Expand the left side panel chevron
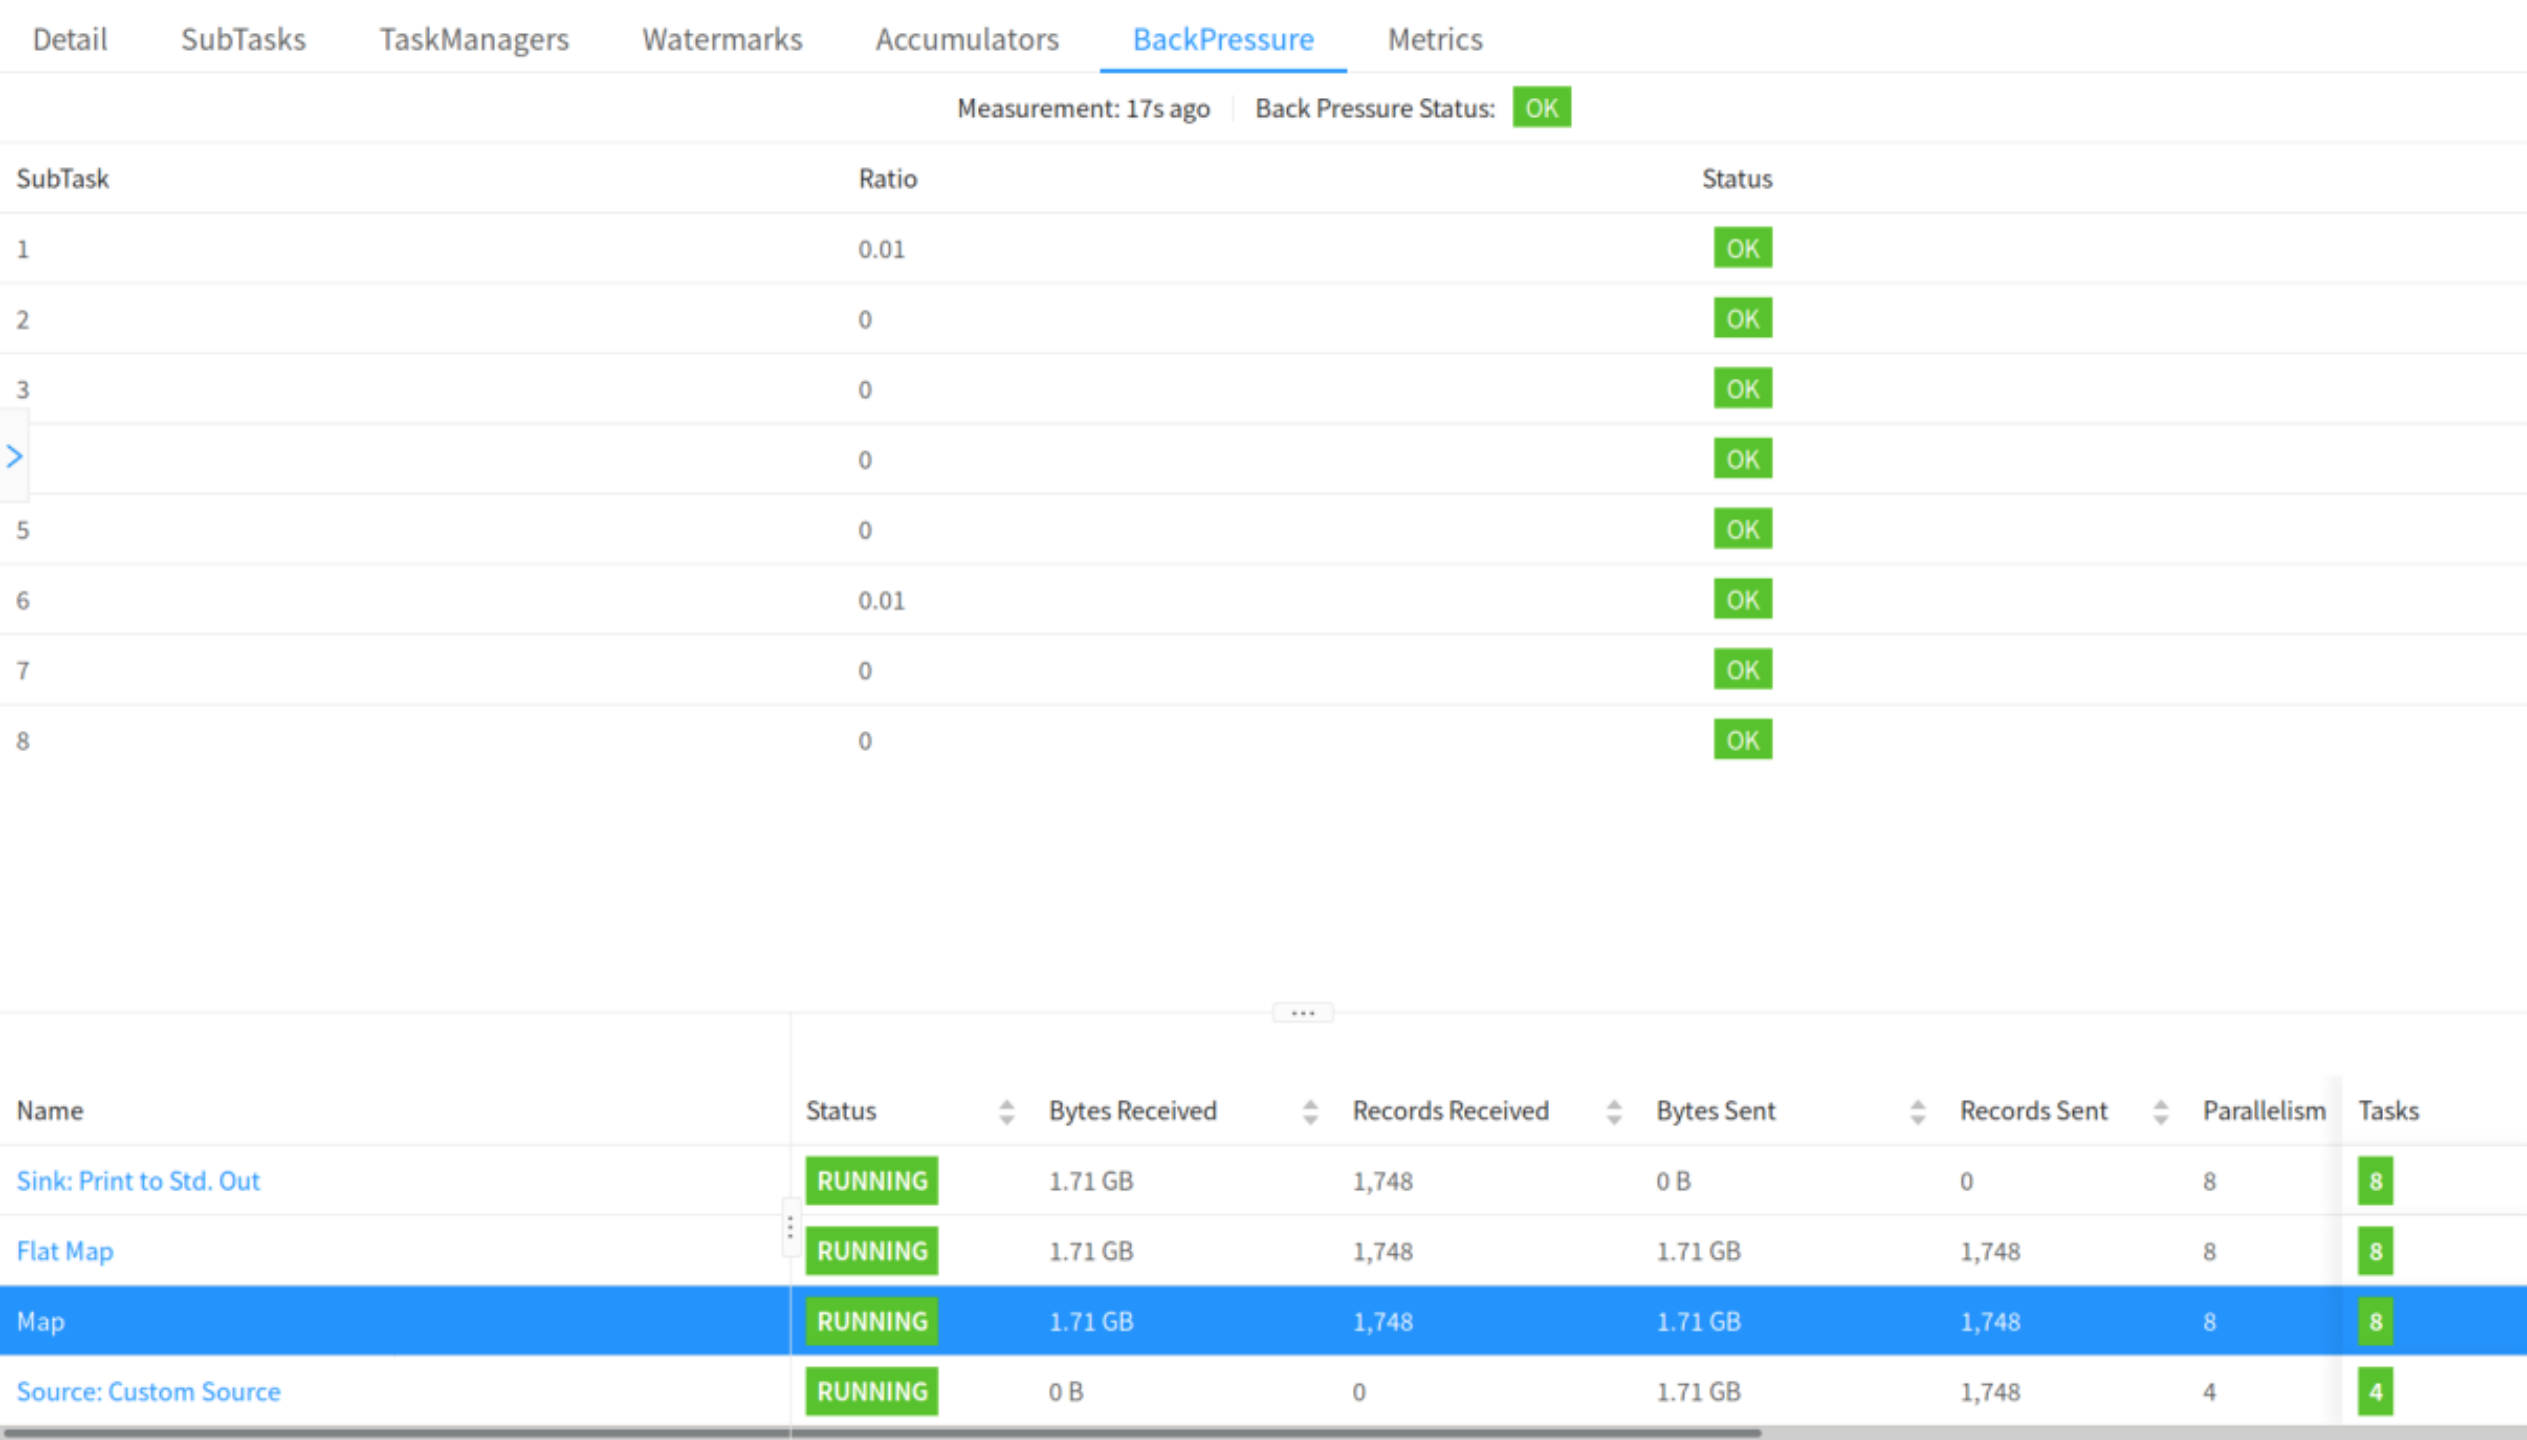The image size is (2527, 1440). tap(14, 457)
